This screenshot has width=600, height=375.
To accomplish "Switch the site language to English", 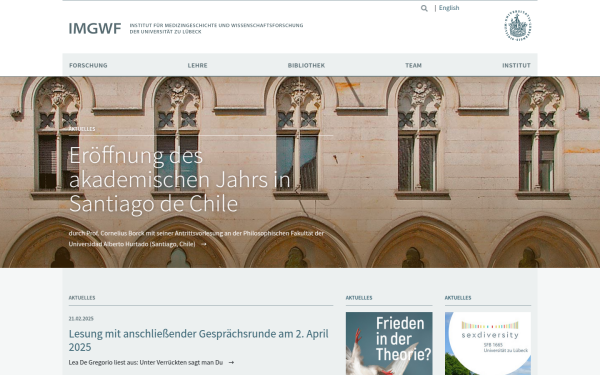I will pyautogui.click(x=449, y=8).
